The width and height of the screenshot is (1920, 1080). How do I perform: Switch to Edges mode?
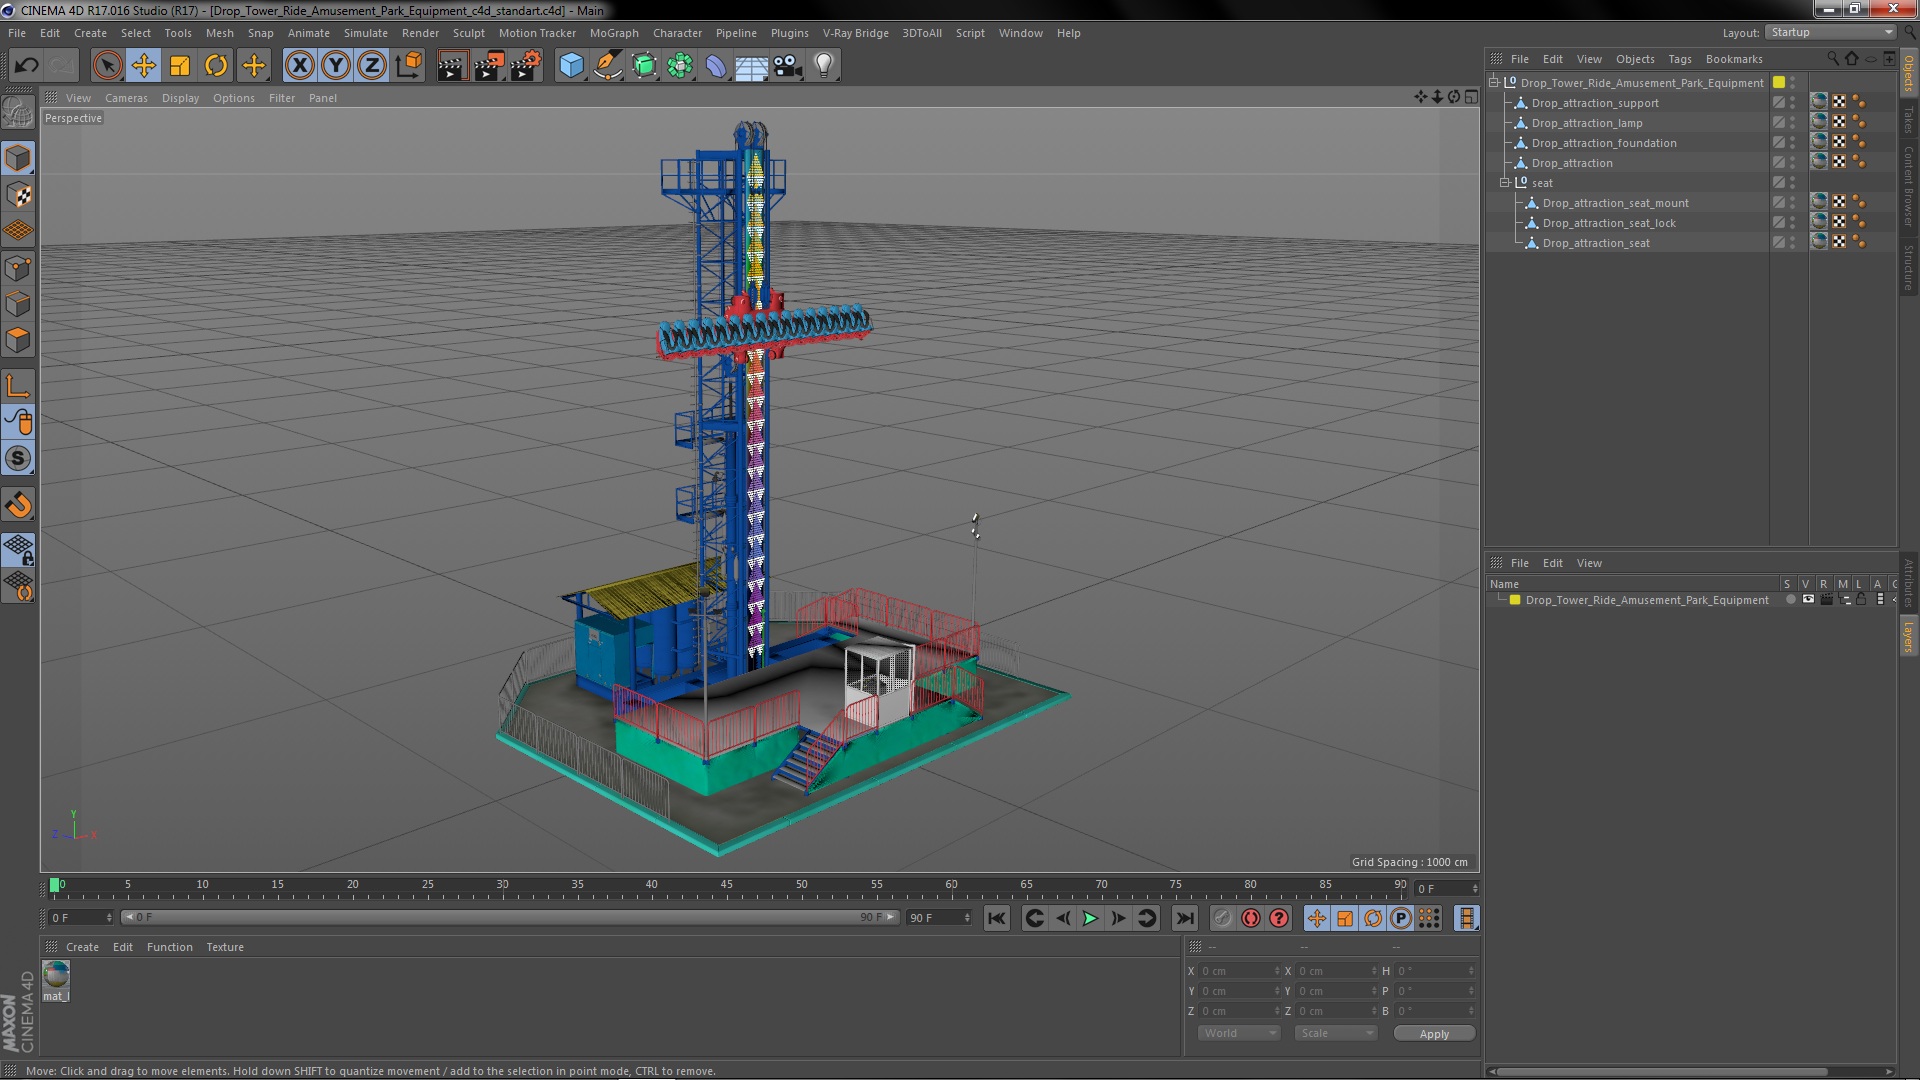(x=18, y=304)
